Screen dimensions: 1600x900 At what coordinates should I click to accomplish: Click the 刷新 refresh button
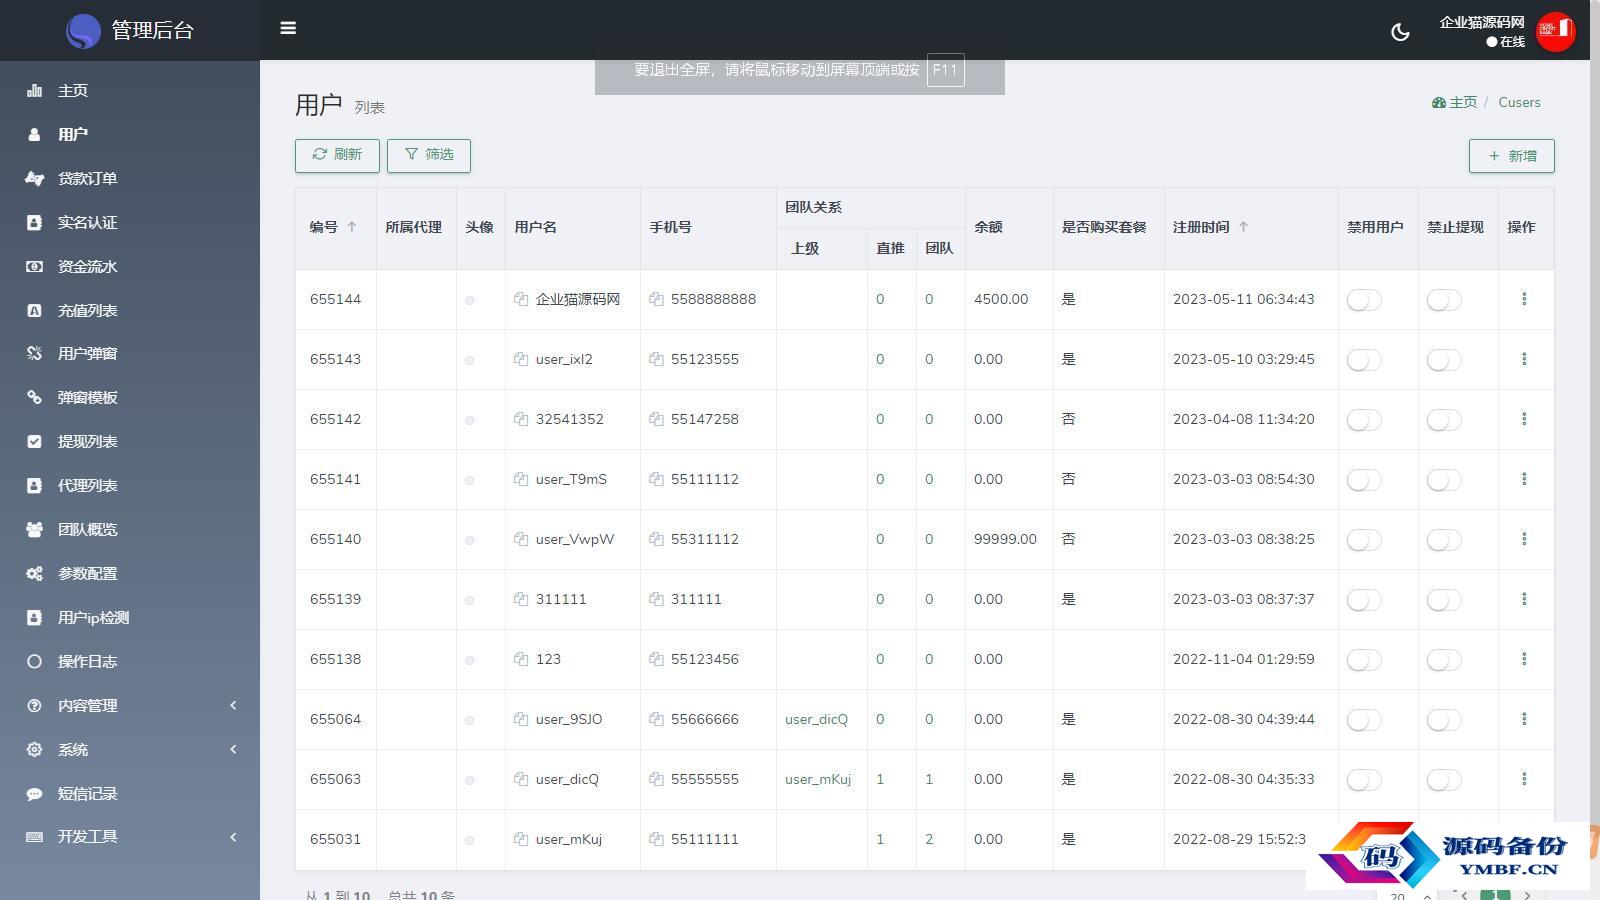[337, 155]
